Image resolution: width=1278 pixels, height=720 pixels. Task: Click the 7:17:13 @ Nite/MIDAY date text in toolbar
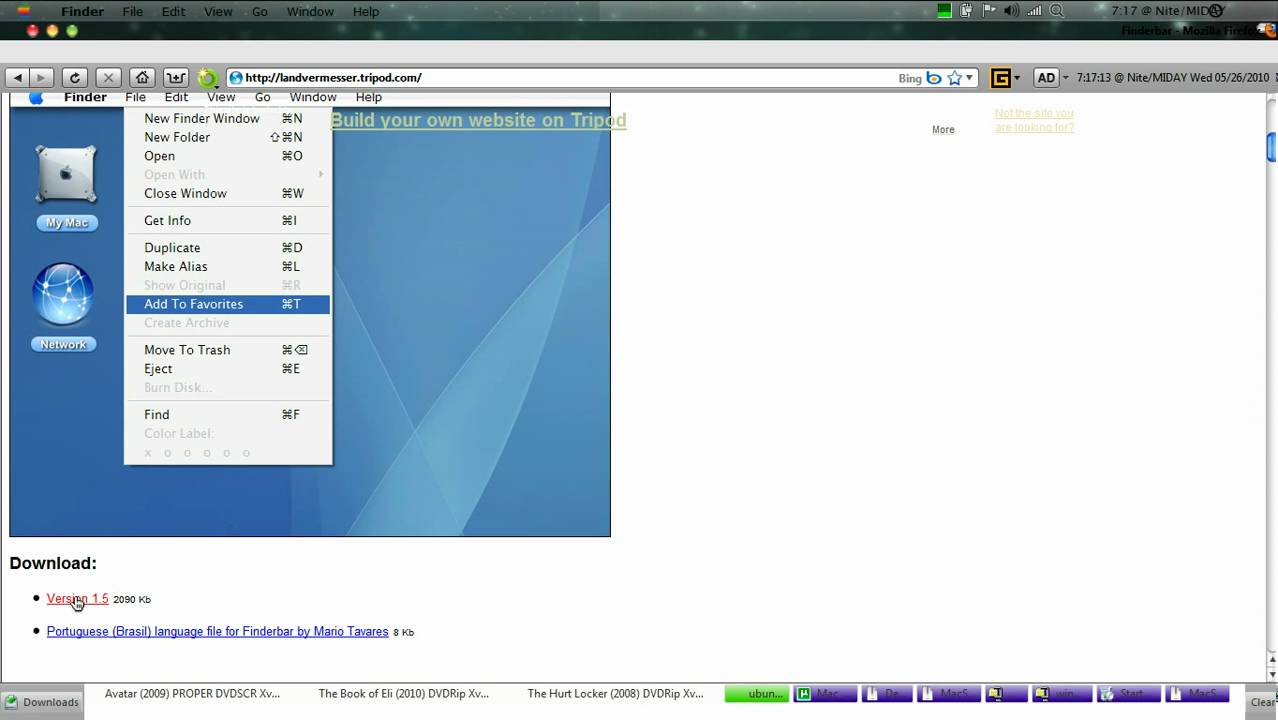tap(1172, 77)
